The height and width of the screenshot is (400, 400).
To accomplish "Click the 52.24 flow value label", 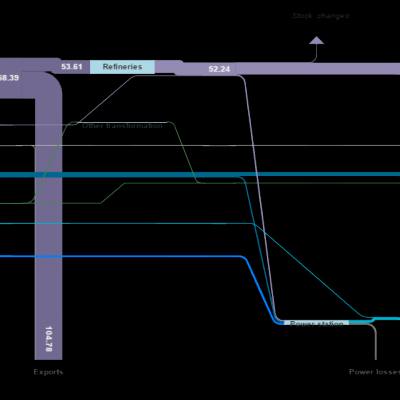I will click(x=219, y=69).
